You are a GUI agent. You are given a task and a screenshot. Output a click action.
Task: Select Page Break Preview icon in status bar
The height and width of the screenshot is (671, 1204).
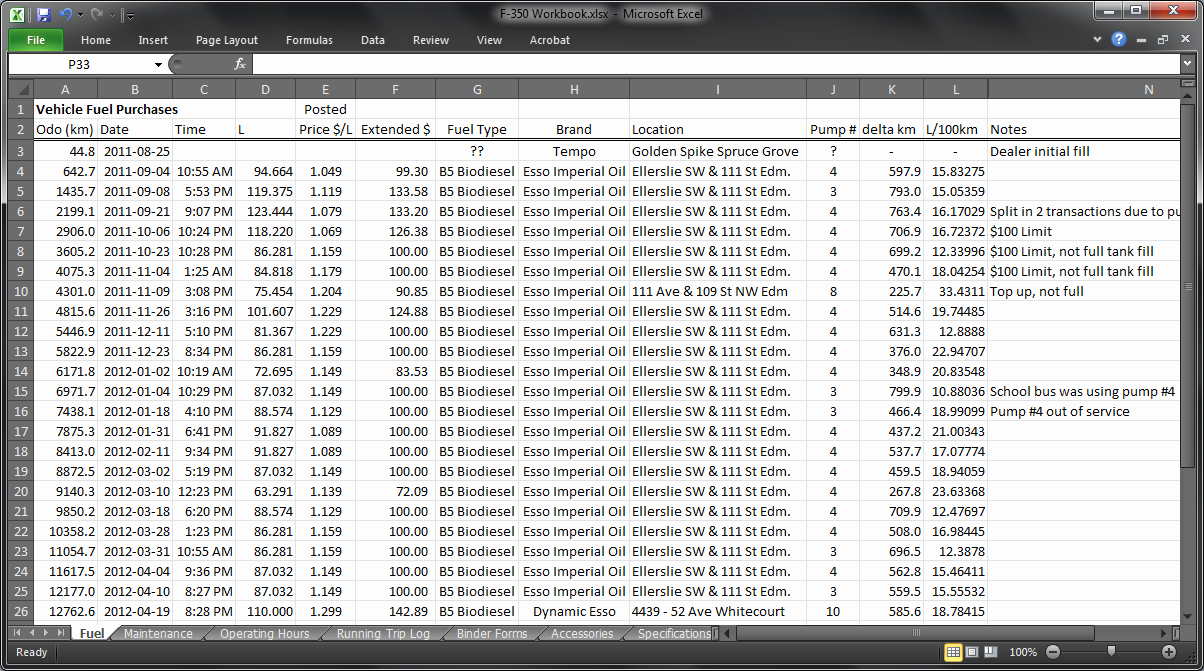click(x=989, y=652)
